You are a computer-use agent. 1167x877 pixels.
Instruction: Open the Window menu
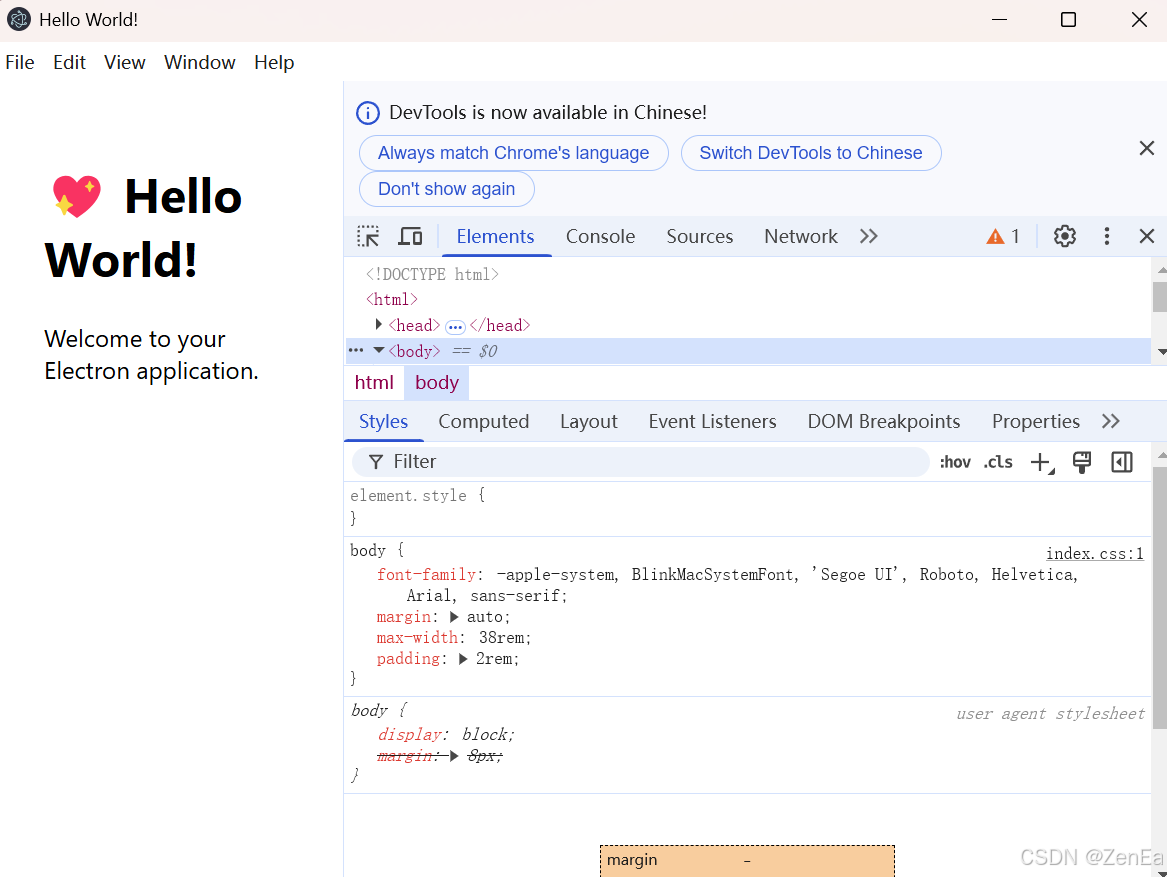pyautogui.click(x=199, y=63)
